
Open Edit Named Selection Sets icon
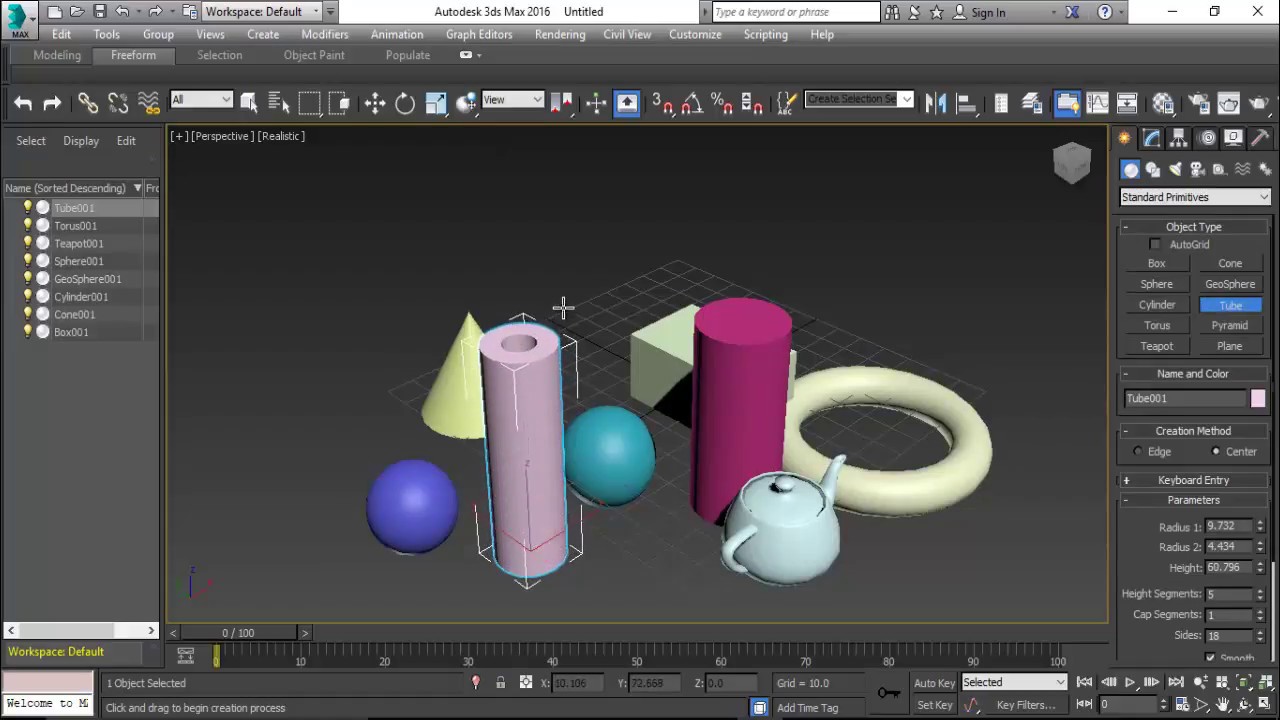pos(787,102)
